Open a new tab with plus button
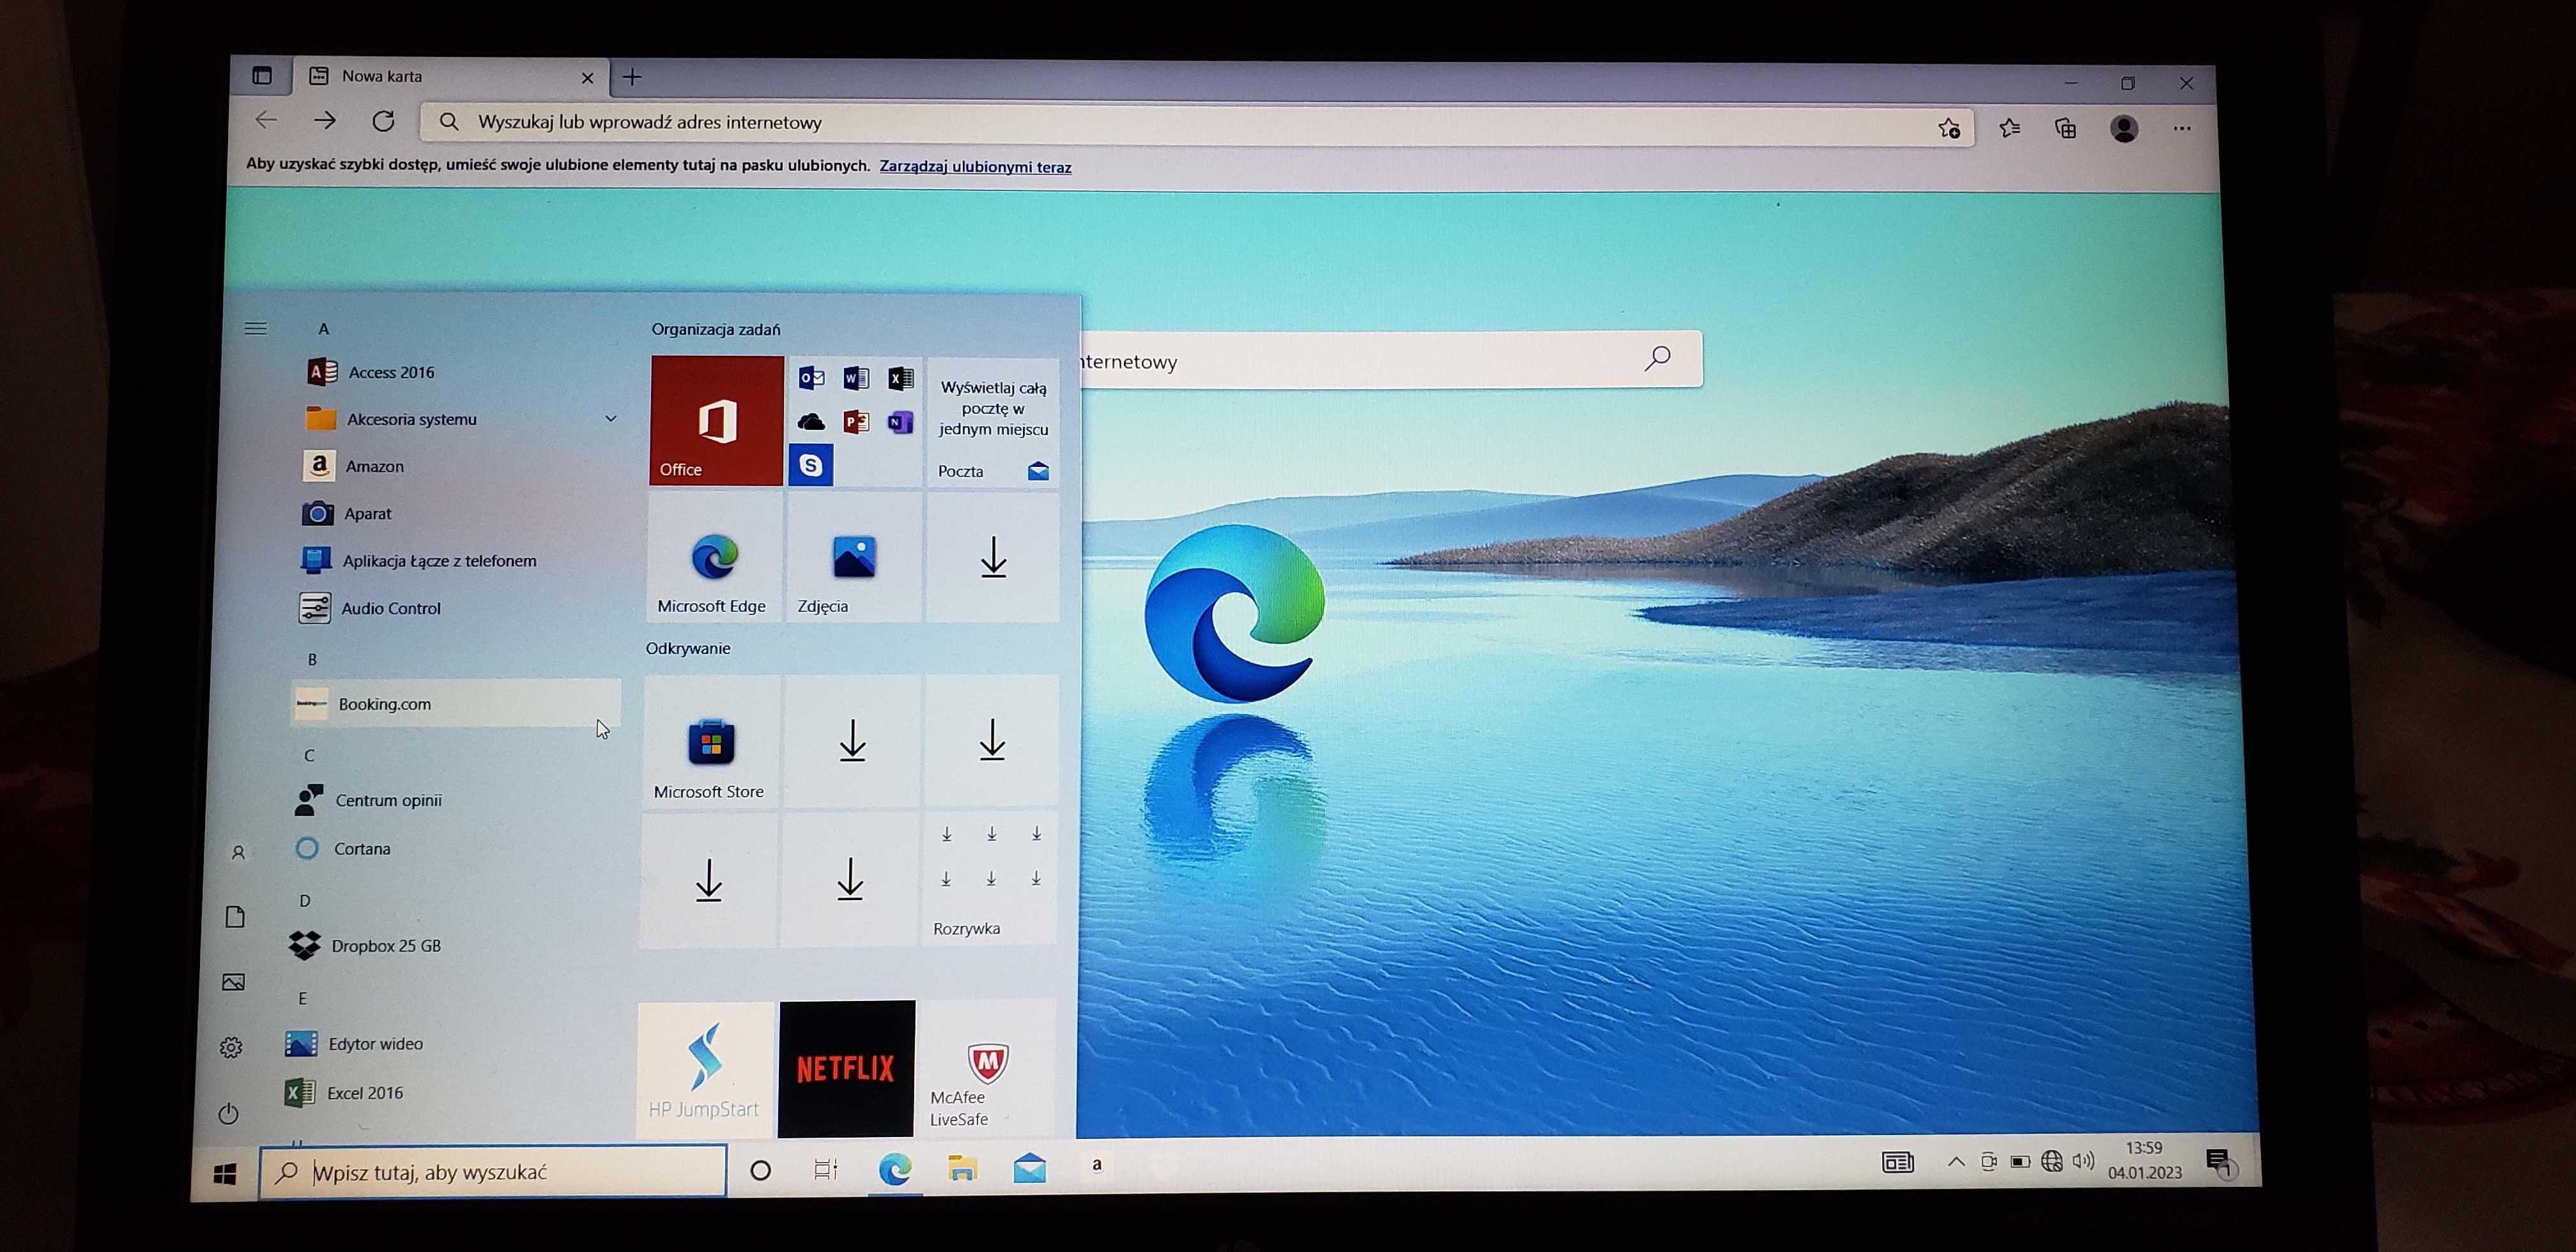2576x1252 pixels. [x=632, y=77]
